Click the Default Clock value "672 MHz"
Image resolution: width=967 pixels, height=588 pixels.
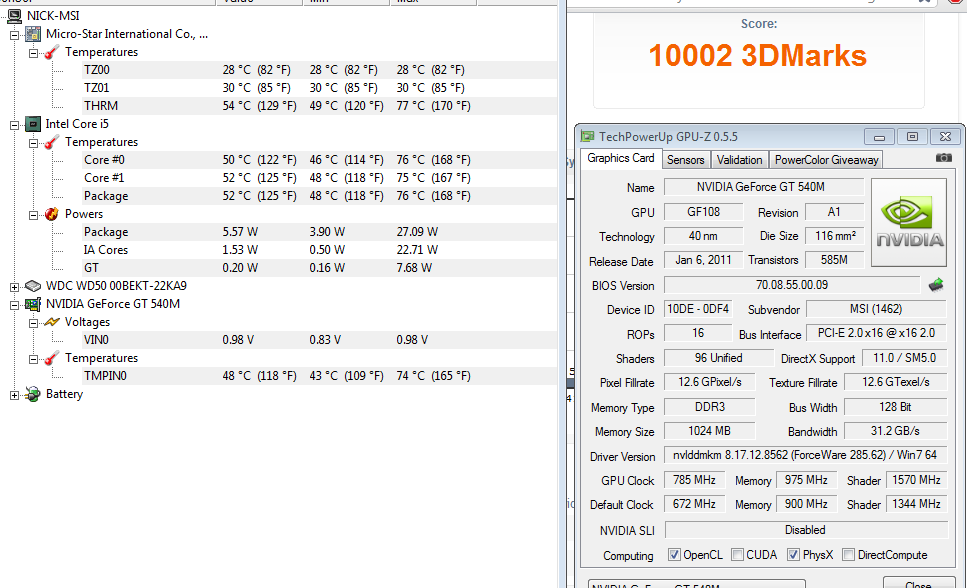694,504
